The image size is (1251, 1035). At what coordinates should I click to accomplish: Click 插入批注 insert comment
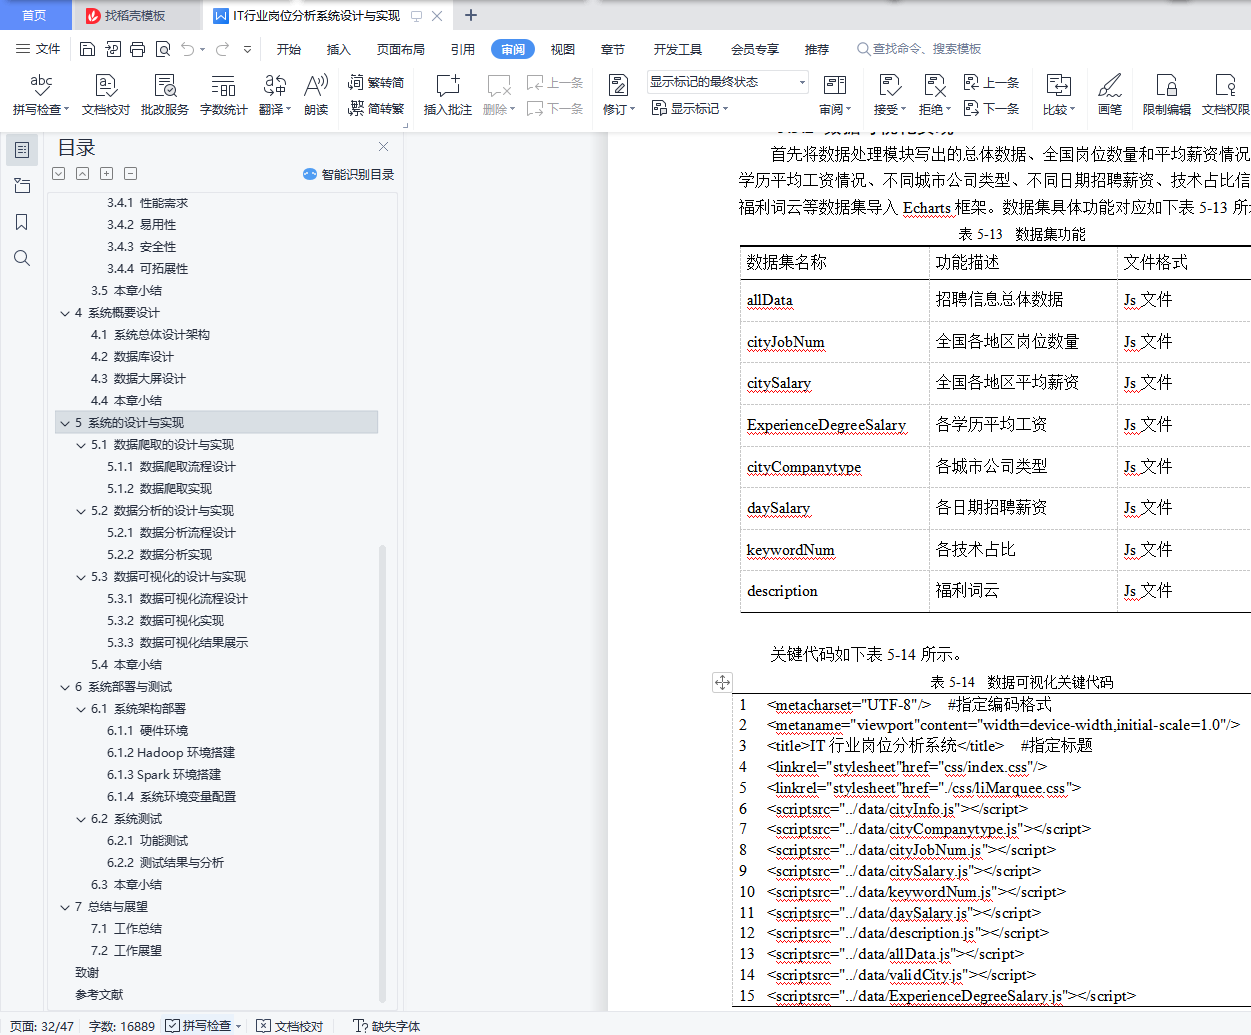pos(448,95)
